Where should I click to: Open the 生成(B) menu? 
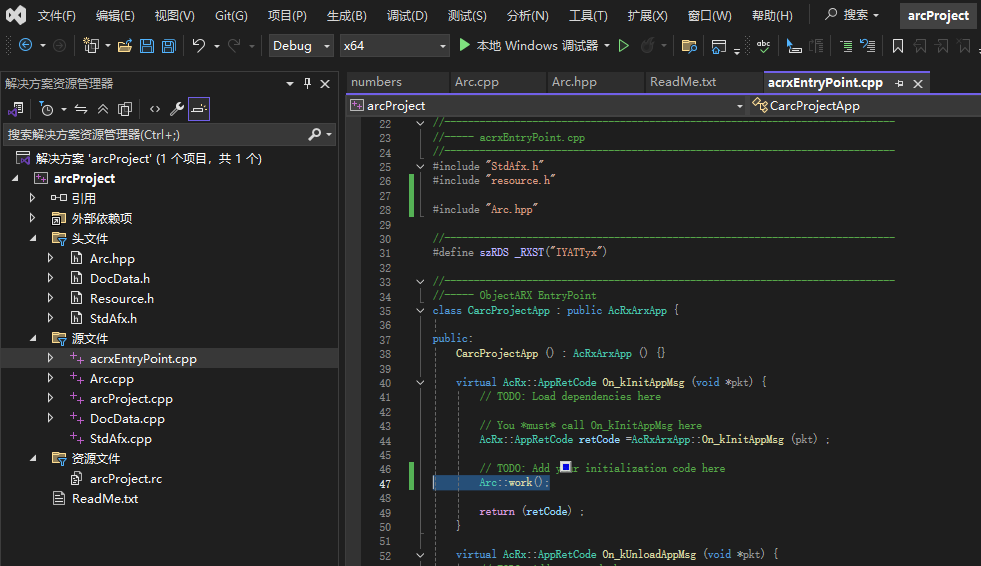pyautogui.click(x=346, y=16)
